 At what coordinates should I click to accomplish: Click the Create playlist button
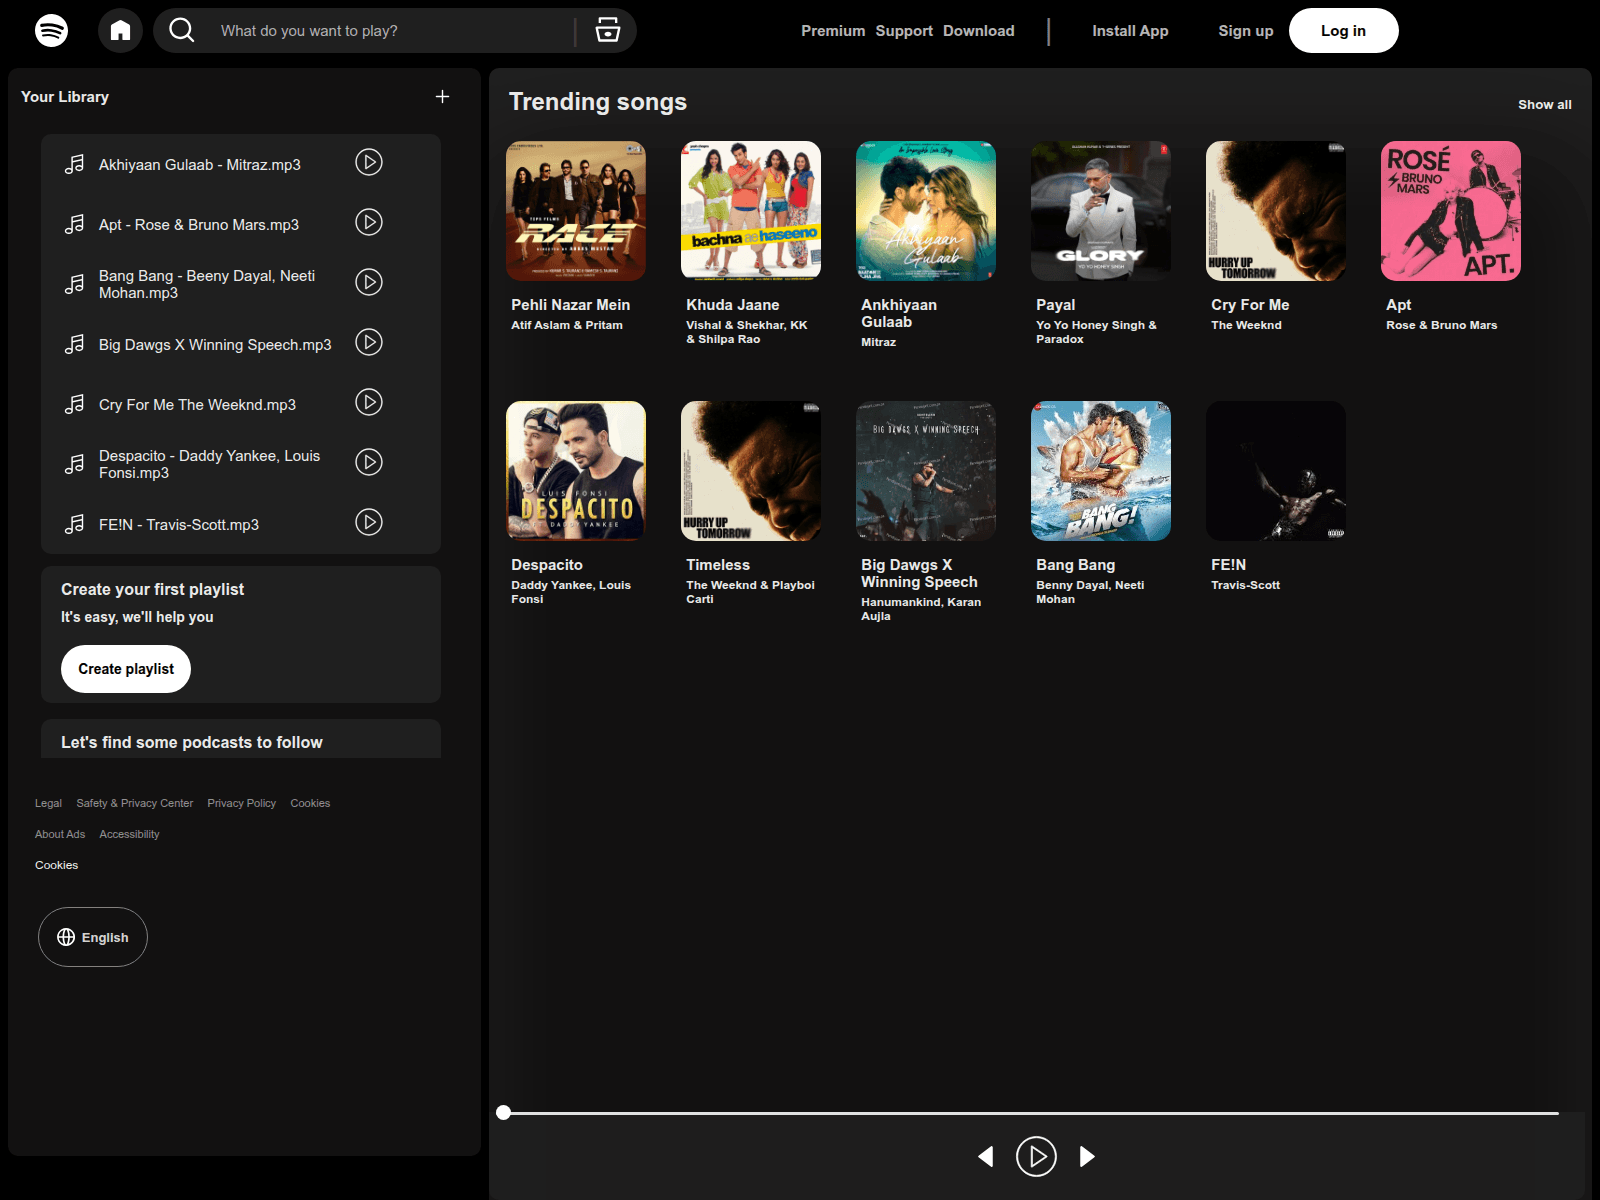(x=126, y=669)
